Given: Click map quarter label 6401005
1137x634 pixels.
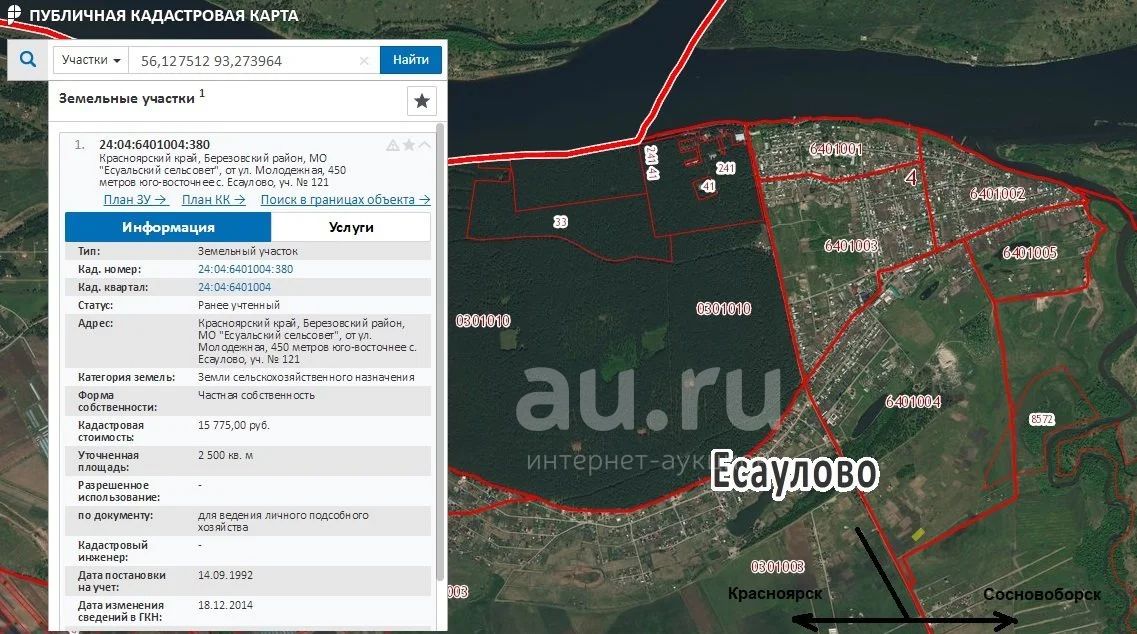Looking at the screenshot, I should pos(1030,253).
